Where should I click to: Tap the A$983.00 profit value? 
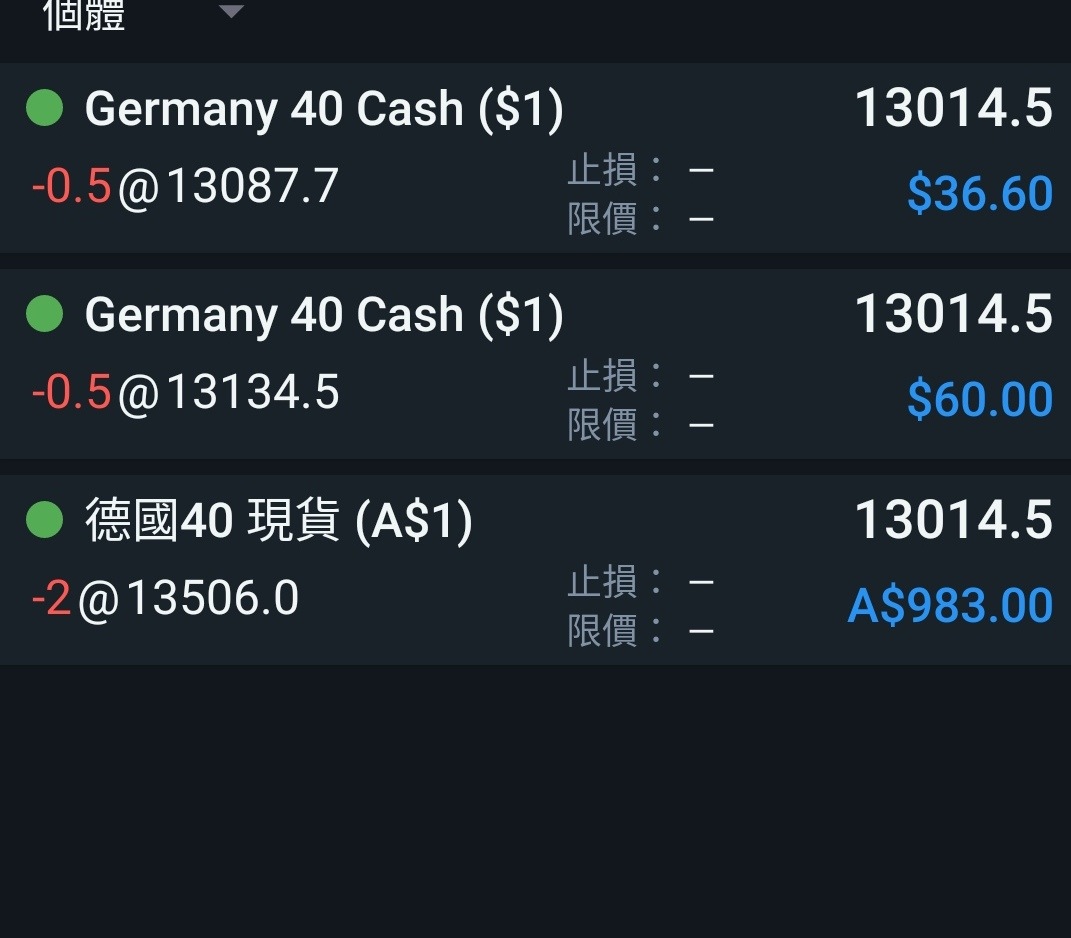click(950, 605)
